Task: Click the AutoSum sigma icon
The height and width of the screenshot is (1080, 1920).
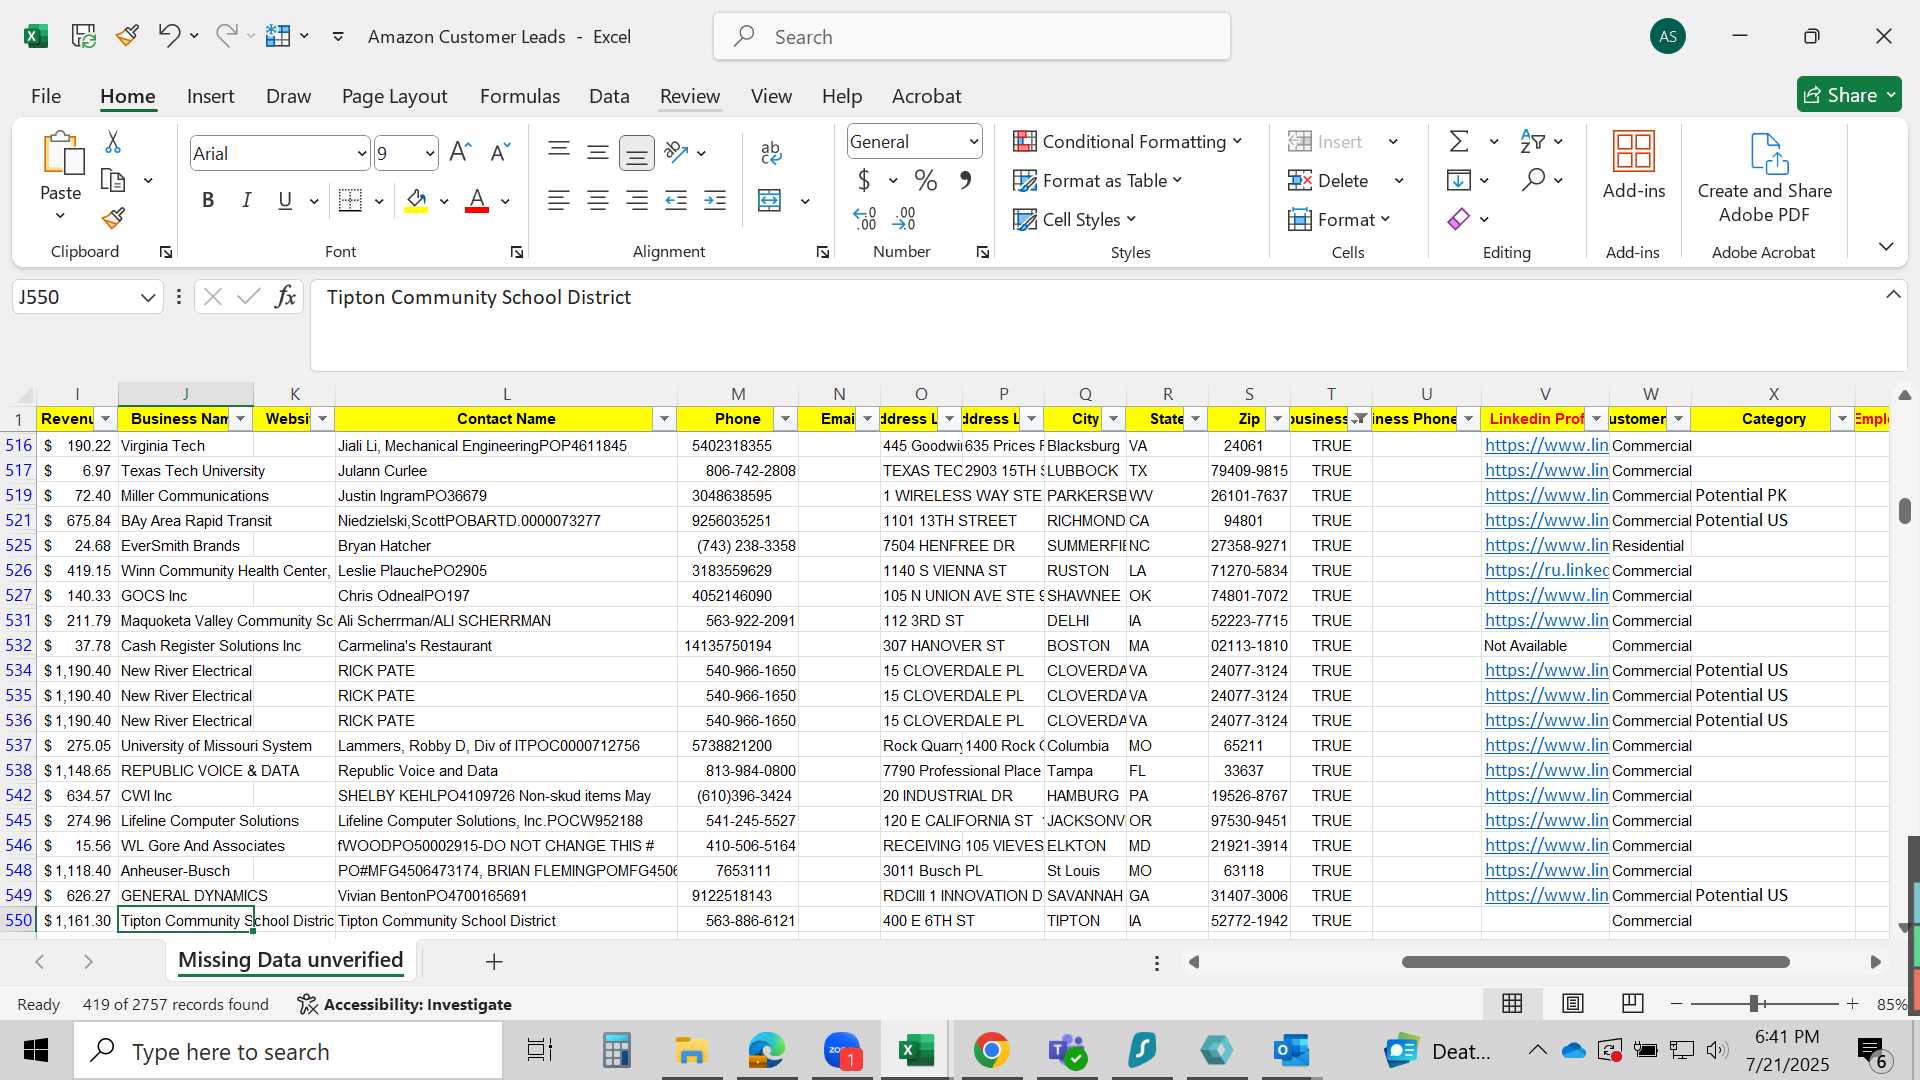Action: (x=1459, y=141)
